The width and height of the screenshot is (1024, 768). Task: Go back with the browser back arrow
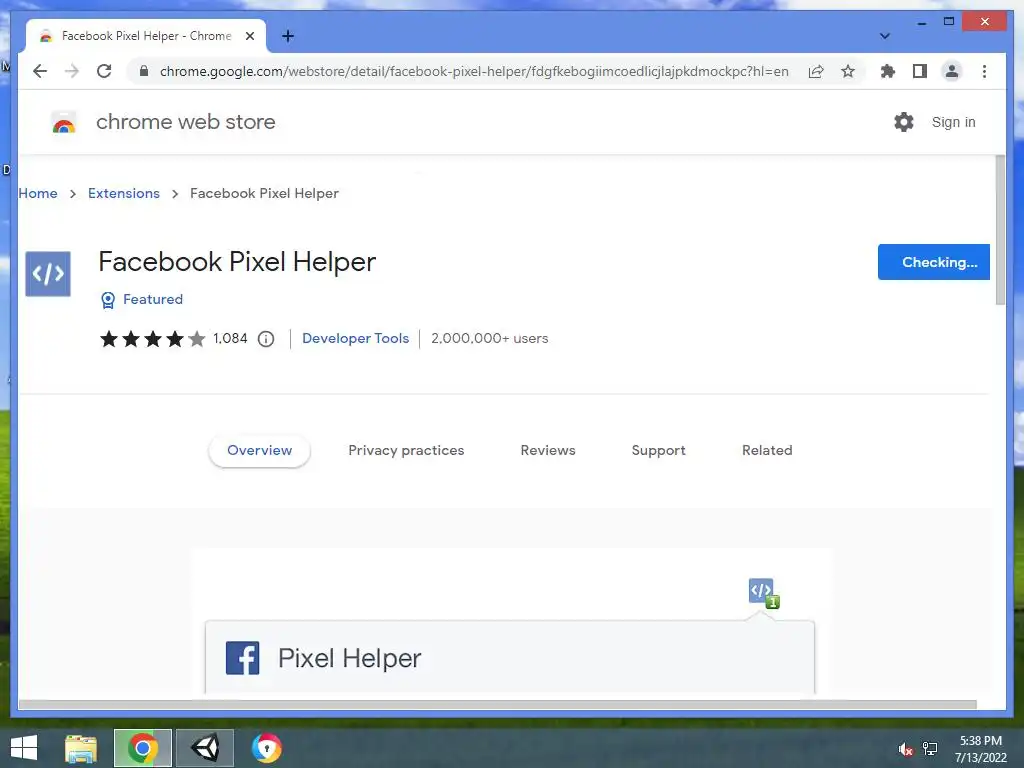coord(40,71)
